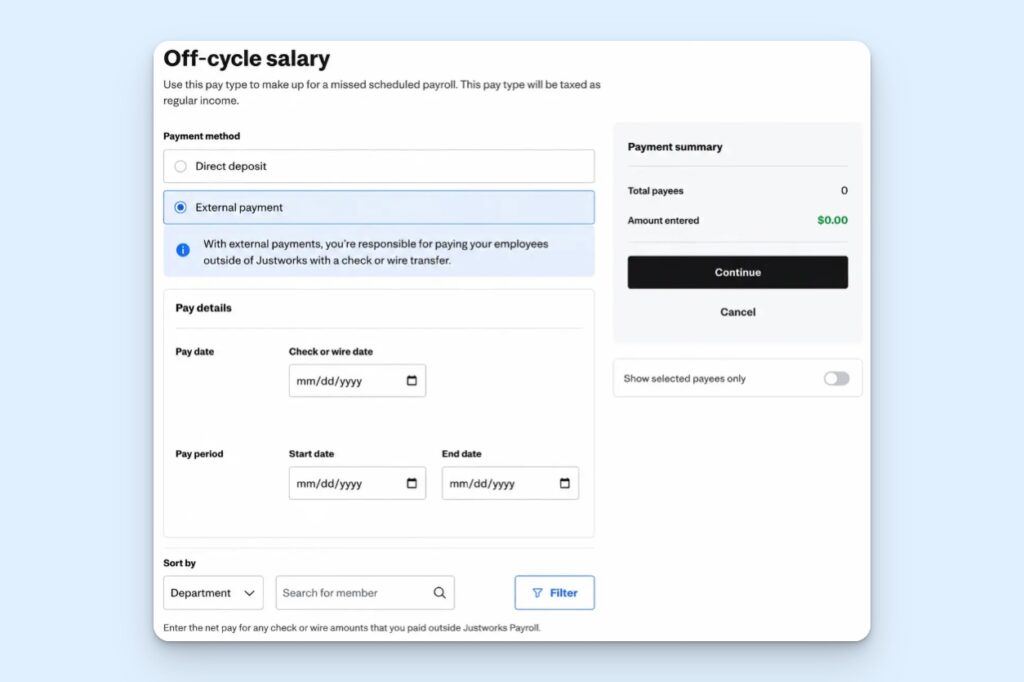
Task: Click Cancel in payment summary
Action: pos(738,312)
